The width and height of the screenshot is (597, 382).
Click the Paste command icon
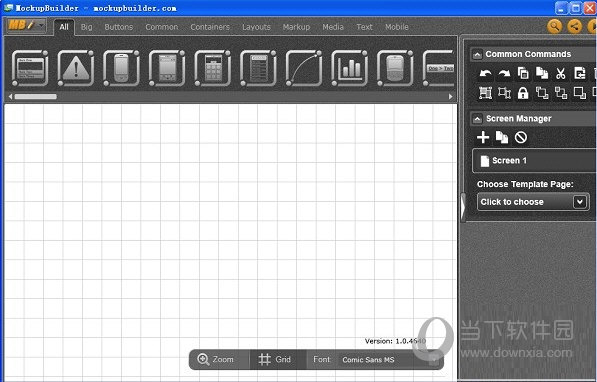coord(542,73)
